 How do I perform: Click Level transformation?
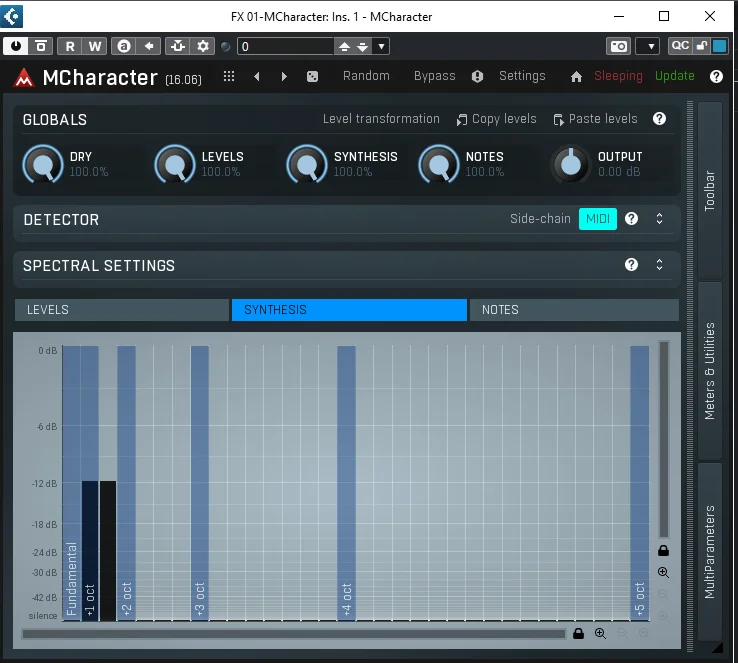[x=381, y=119]
